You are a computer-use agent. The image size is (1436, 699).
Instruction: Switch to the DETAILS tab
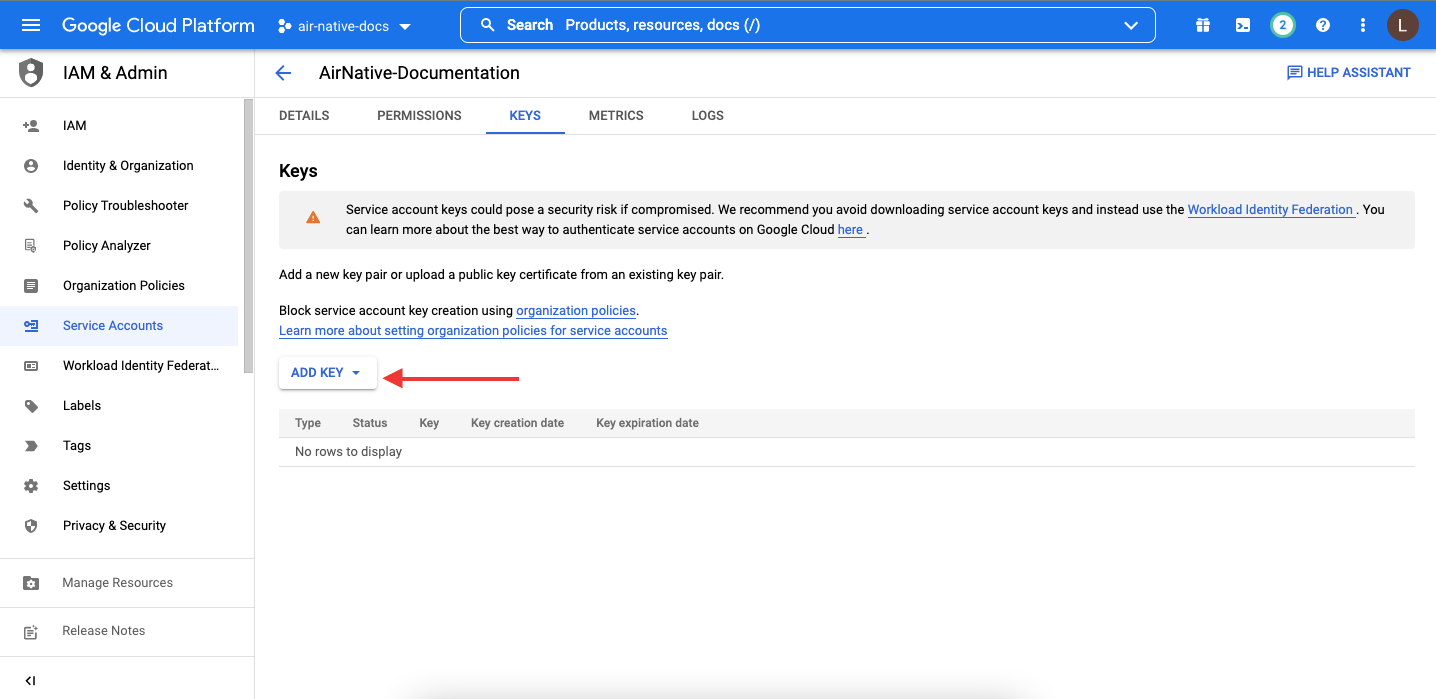(304, 116)
